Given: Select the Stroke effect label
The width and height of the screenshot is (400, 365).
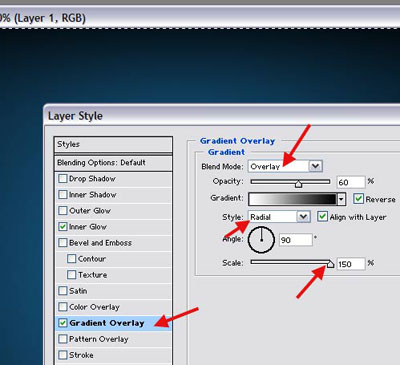Looking at the screenshot, I should [x=81, y=355].
